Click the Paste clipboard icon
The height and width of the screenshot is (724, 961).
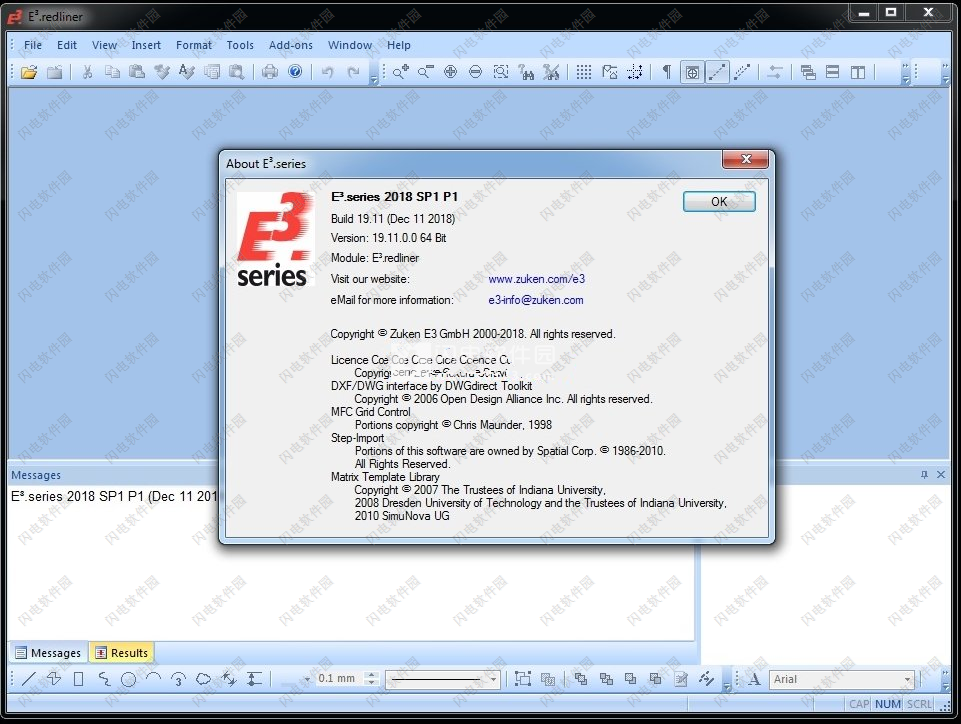[137, 72]
